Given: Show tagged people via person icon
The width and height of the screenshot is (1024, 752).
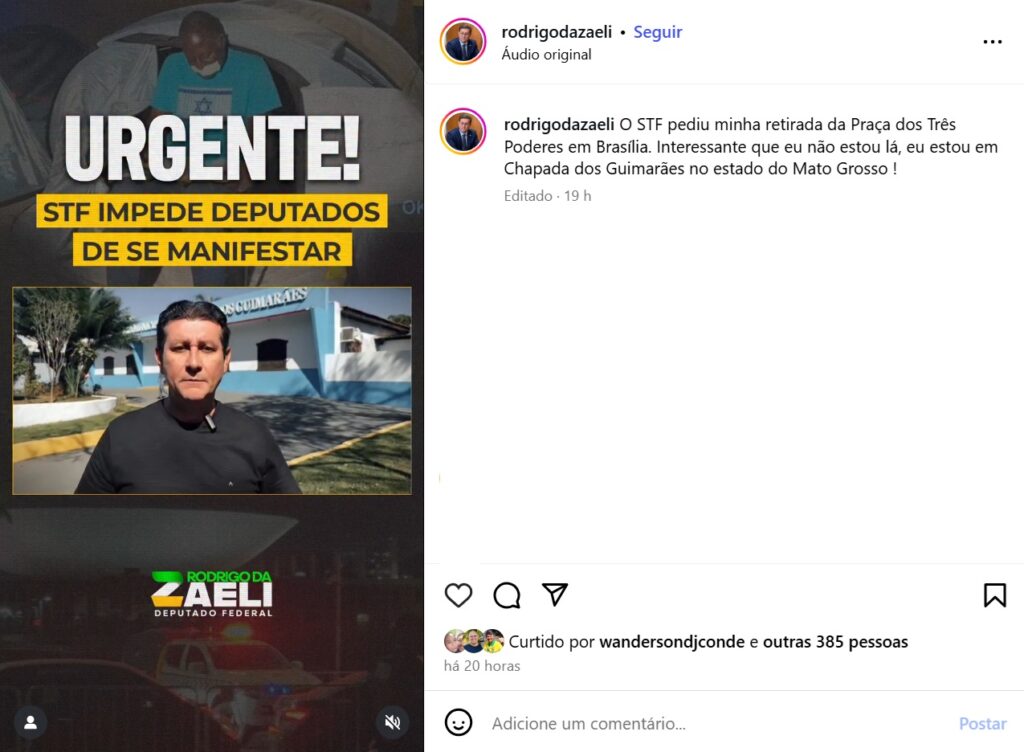Looking at the screenshot, I should click(31, 722).
